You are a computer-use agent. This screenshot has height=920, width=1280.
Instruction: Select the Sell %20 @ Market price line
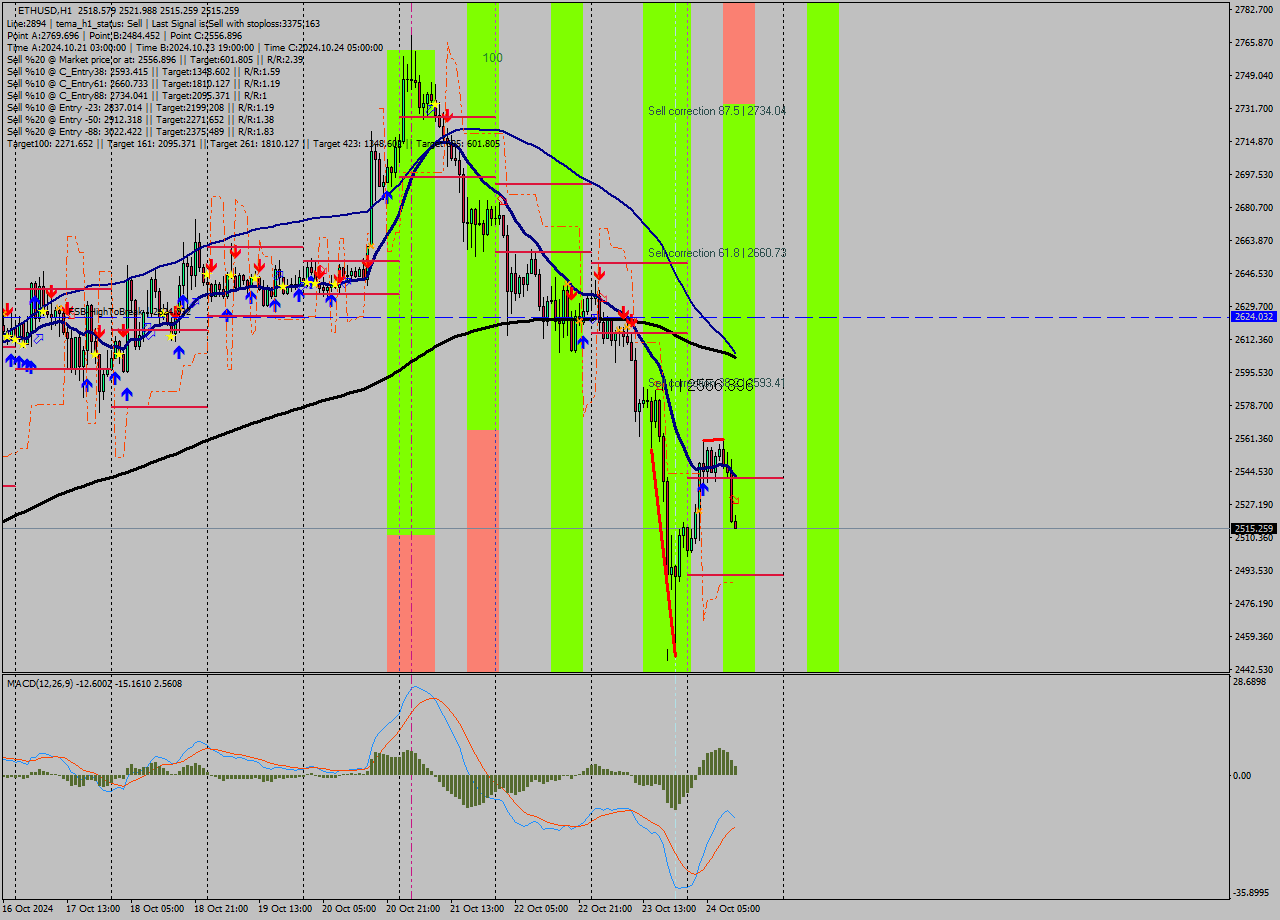point(155,59)
